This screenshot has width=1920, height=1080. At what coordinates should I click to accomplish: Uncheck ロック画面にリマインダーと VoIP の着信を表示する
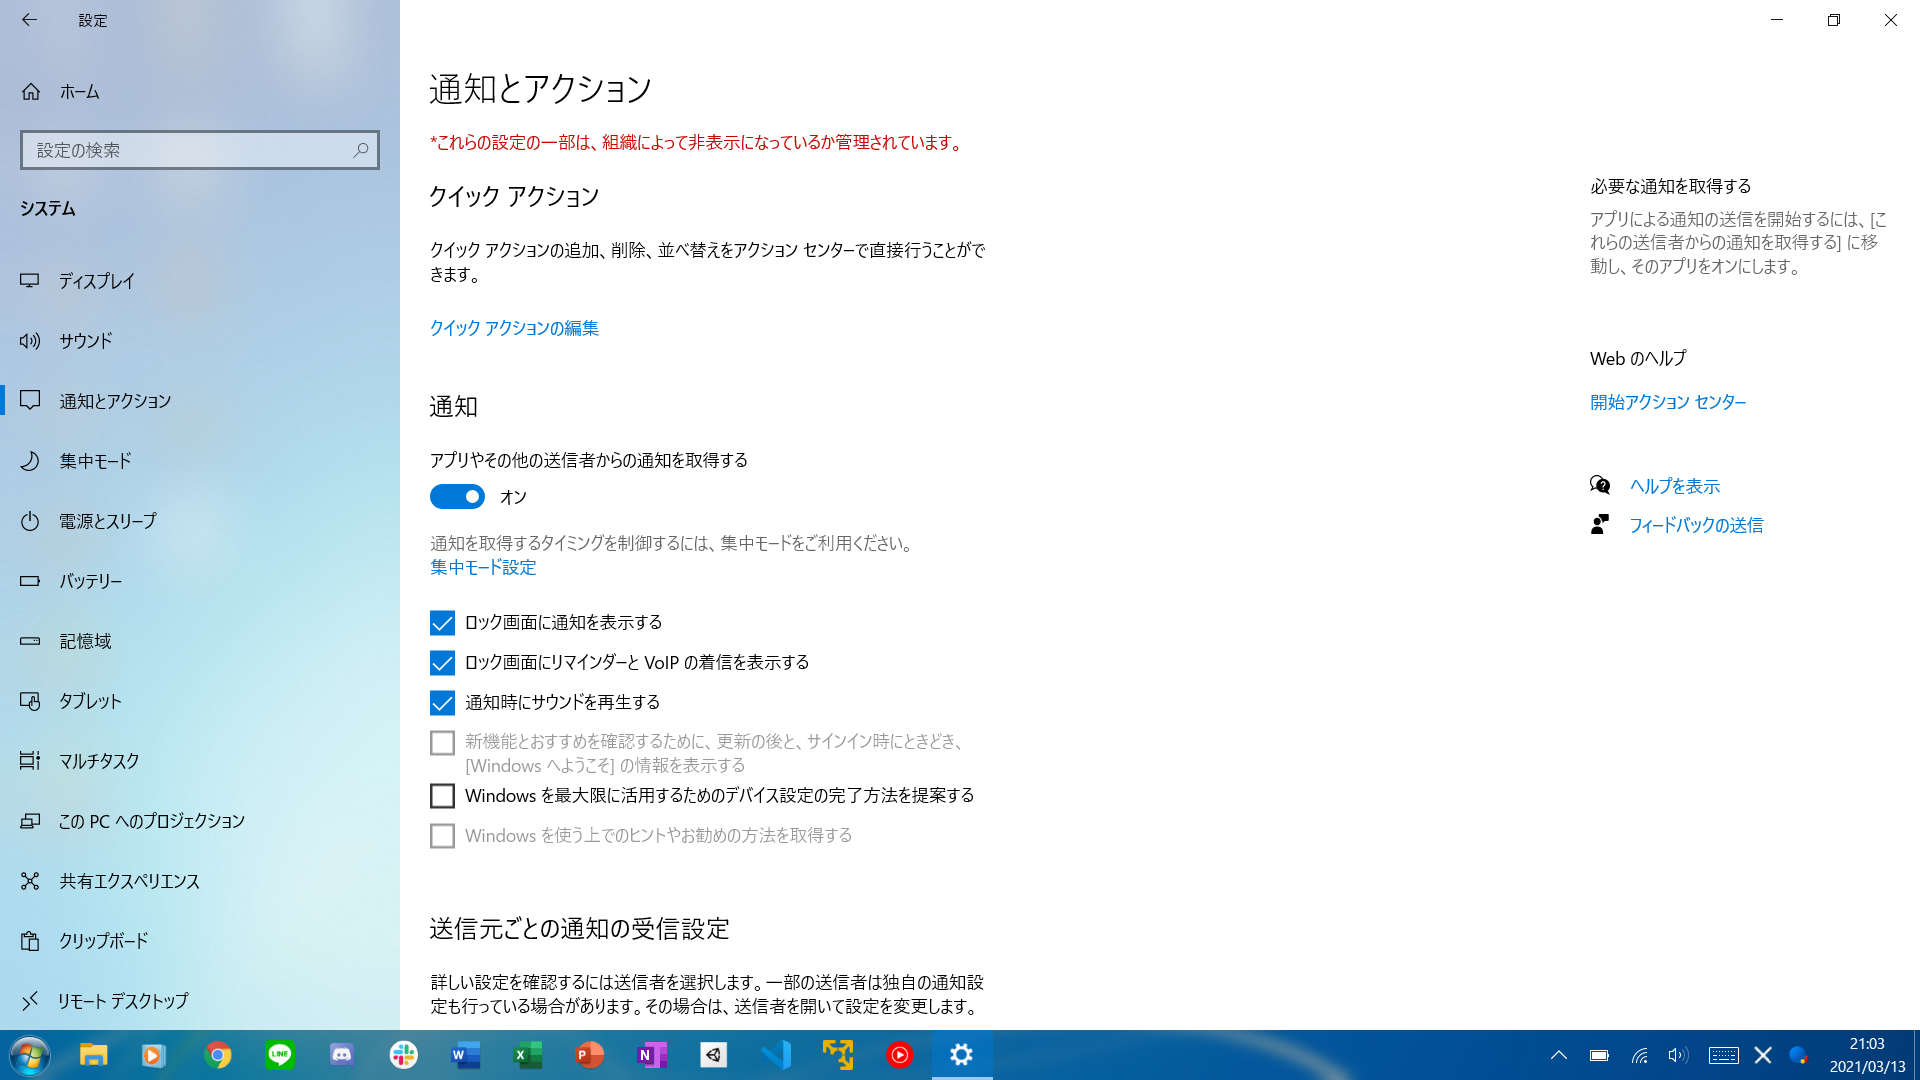442,663
